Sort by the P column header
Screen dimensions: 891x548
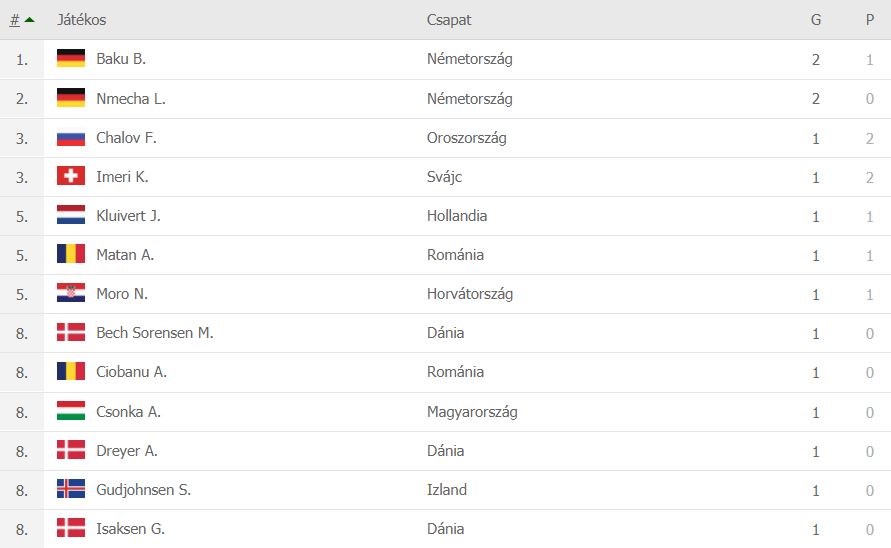870,20
